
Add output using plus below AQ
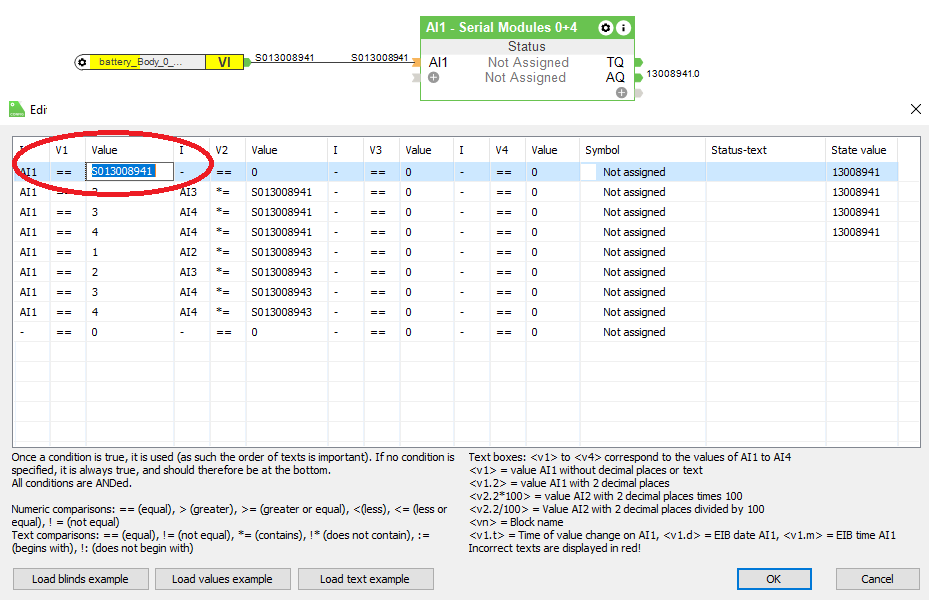(x=621, y=92)
